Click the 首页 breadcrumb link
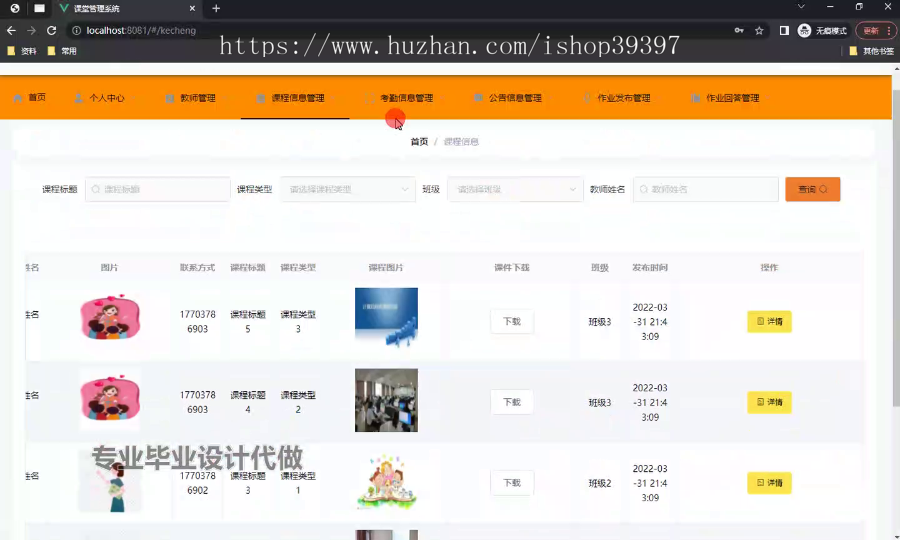Viewport: 900px width, 540px height. pos(419,142)
